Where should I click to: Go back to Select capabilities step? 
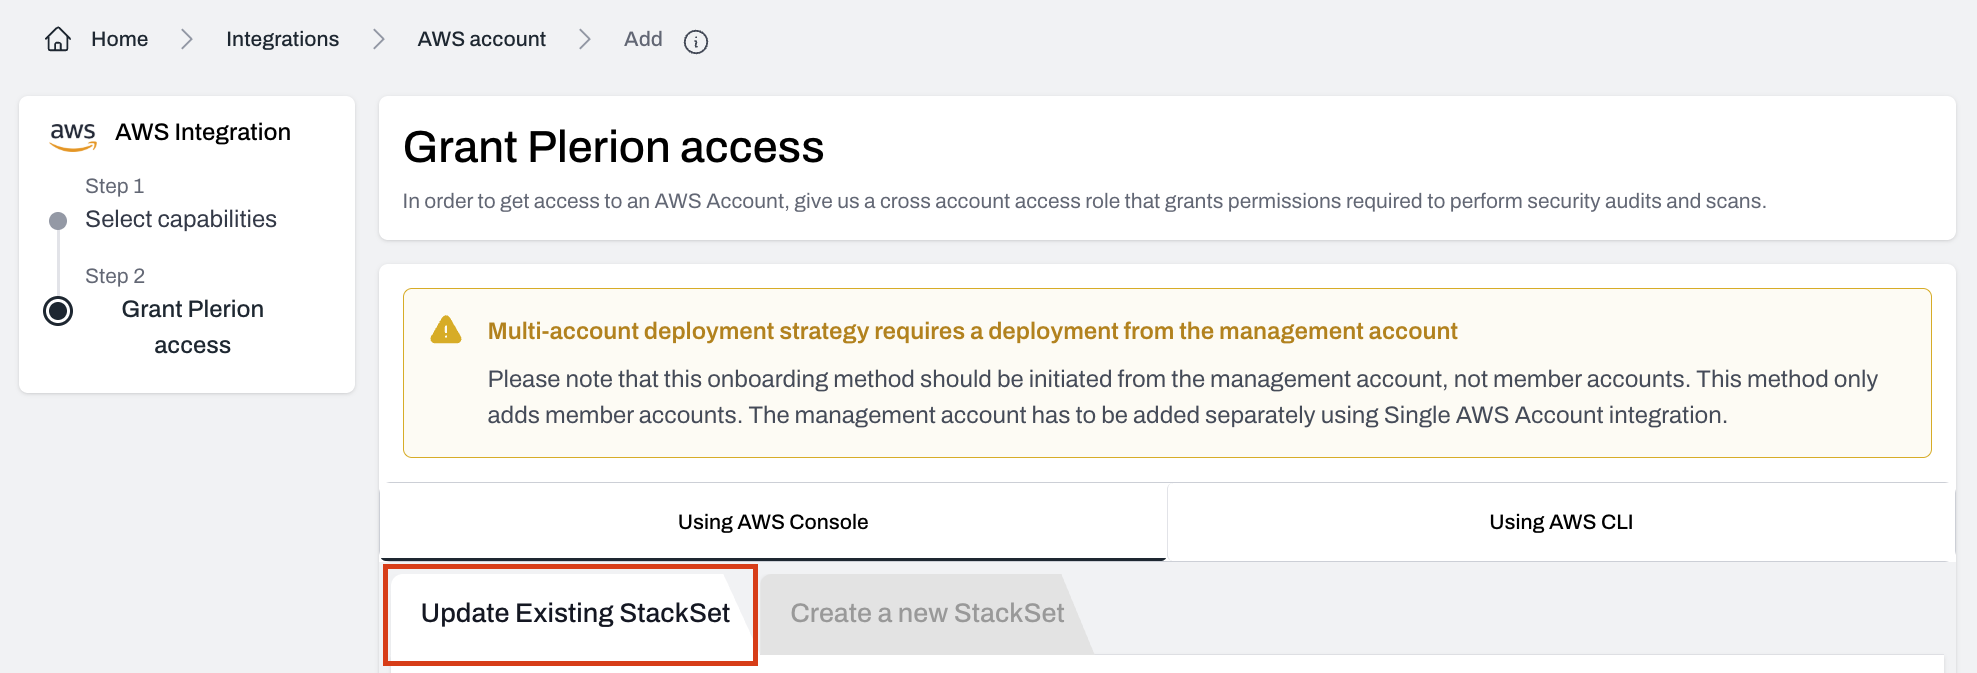pyautogui.click(x=181, y=219)
